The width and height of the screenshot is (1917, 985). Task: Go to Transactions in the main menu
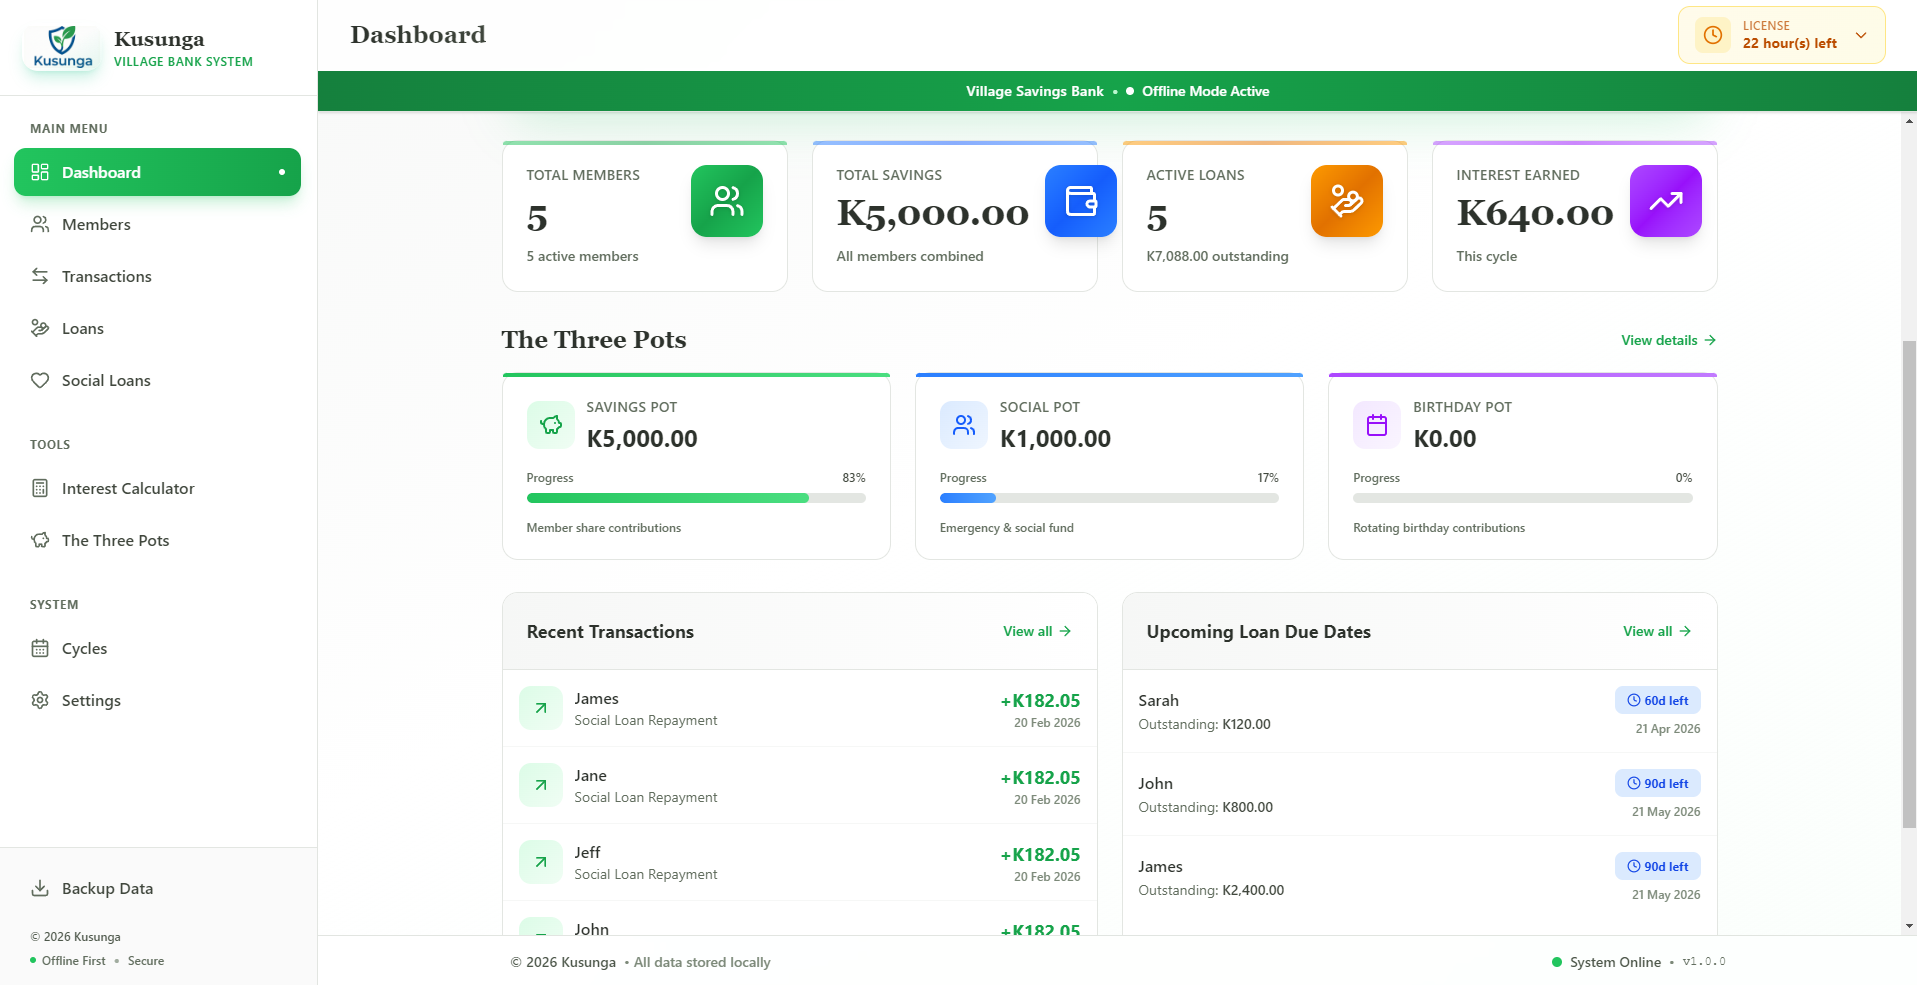pyautogui.click(x=106, y=276)
